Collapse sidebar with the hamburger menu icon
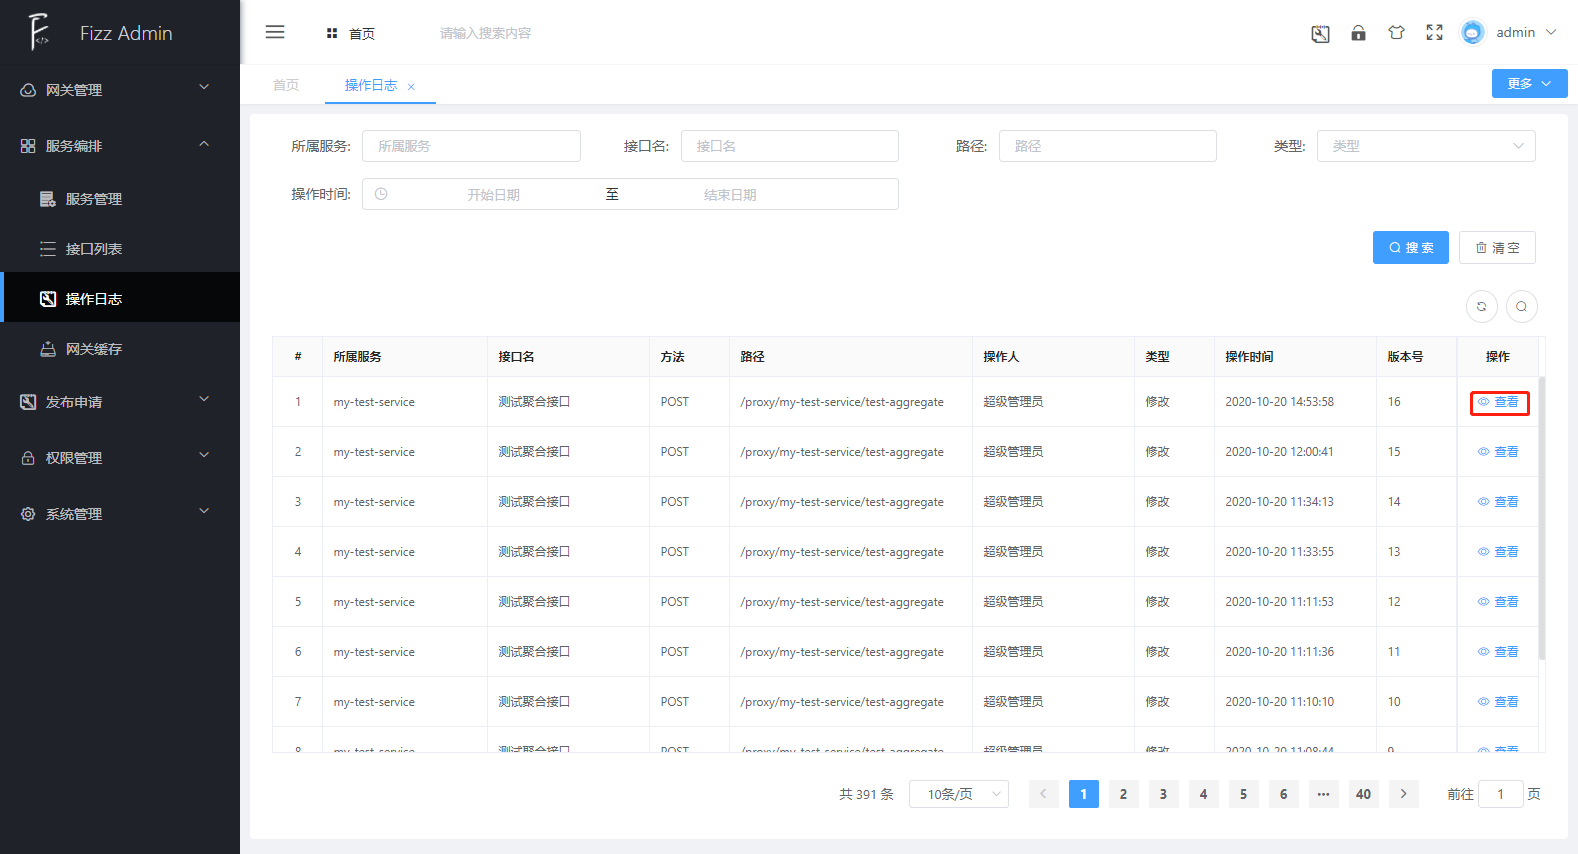 (x=275, y=32)
